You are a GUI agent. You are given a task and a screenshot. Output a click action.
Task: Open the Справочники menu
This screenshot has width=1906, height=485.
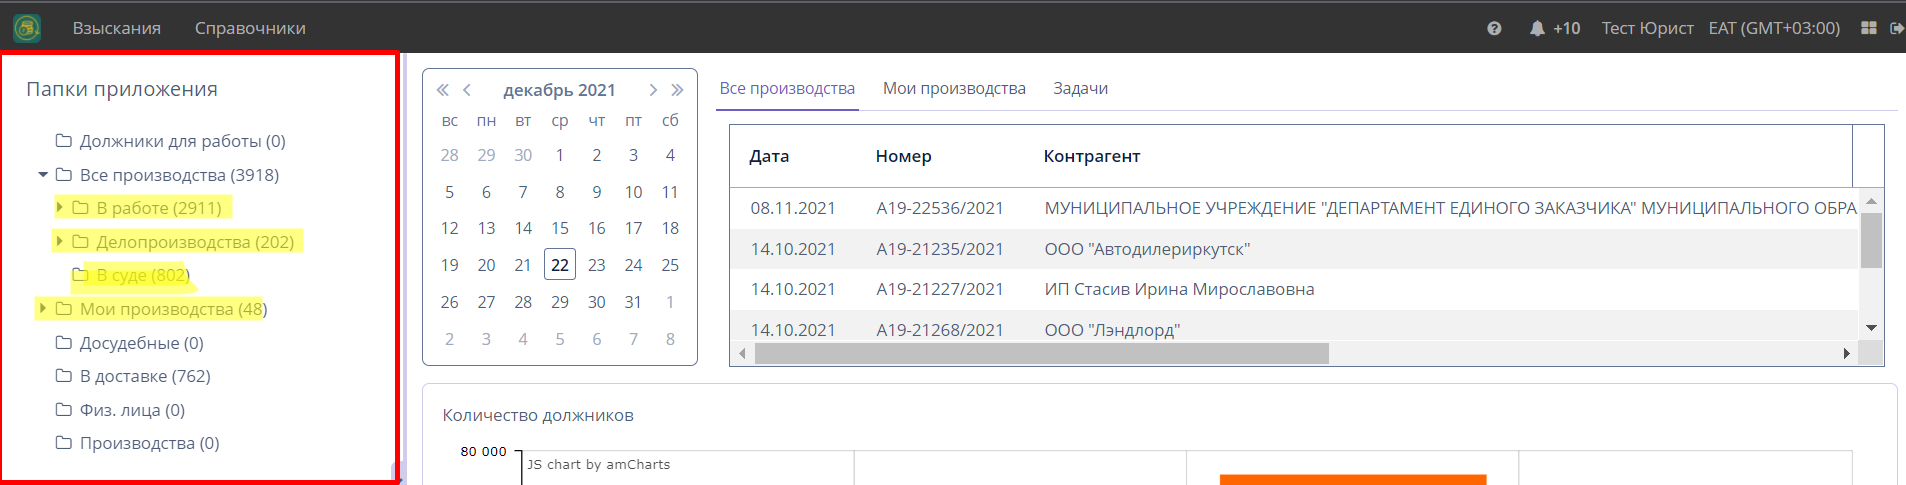coord(250,28)
